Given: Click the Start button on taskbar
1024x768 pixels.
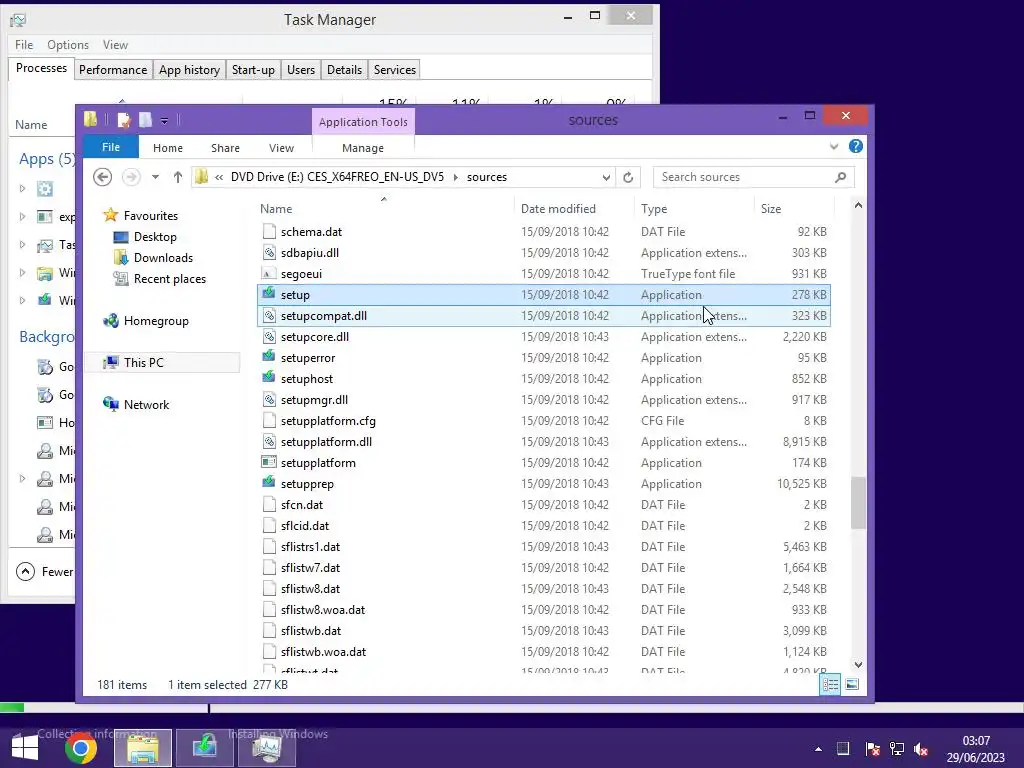Looking at the screenshot, I should pyautogui.click(x=25, y=748).
